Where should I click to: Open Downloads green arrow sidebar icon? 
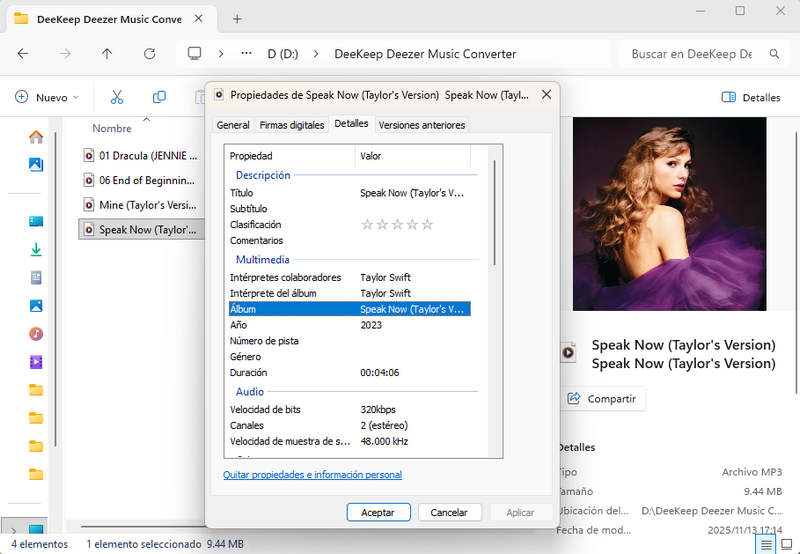point(36,249)
